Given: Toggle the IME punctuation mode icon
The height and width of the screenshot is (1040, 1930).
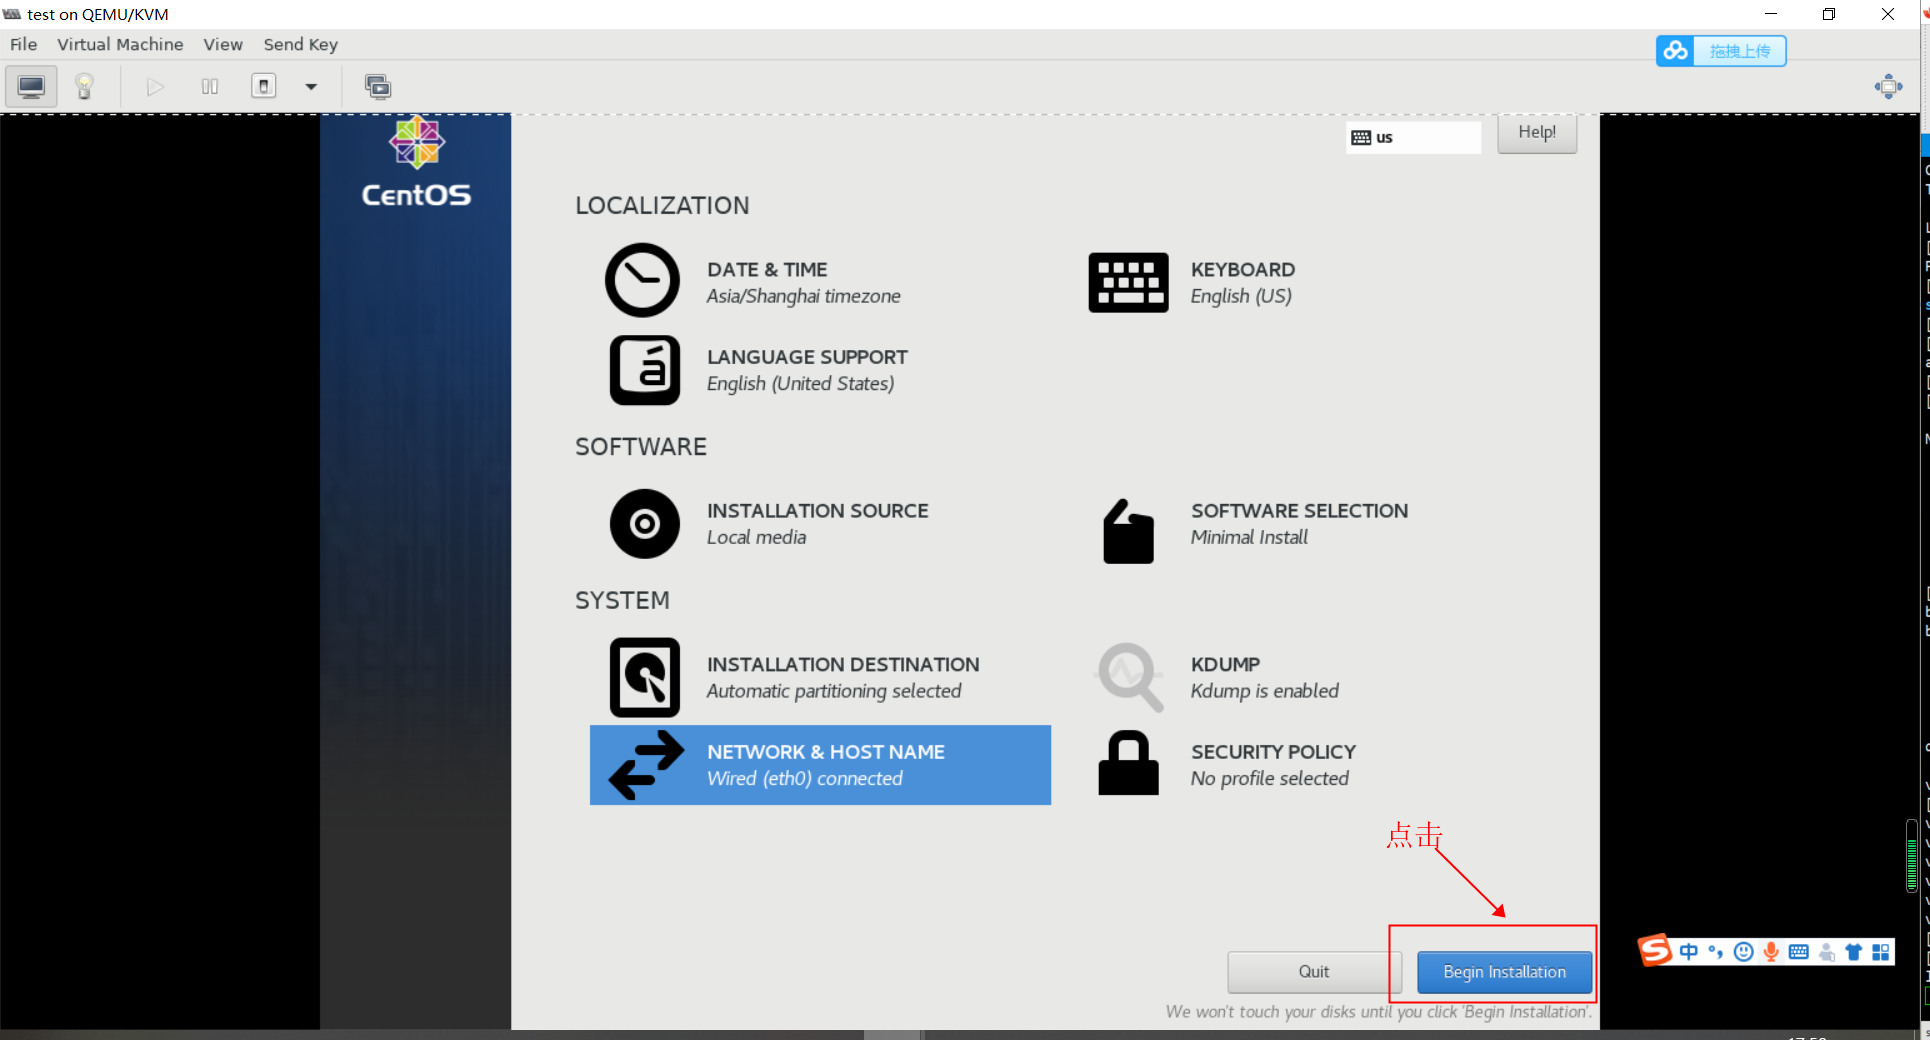Looking at the screenshot, I should [1716, 952].
